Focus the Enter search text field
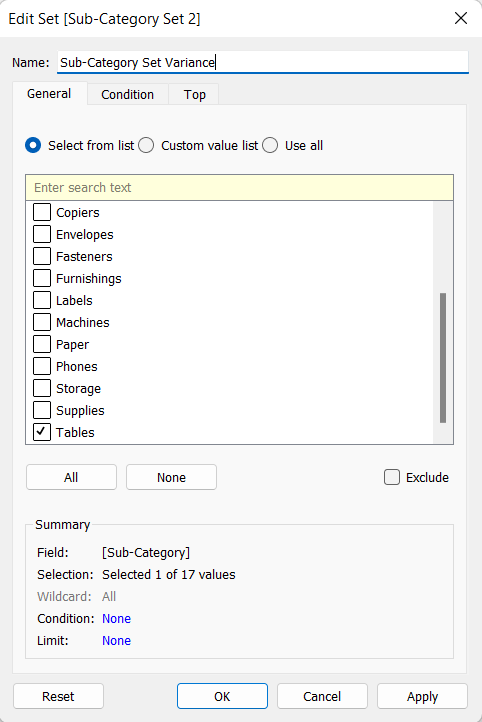The width and height of the screenshot is (482, 722). point(239,187)
